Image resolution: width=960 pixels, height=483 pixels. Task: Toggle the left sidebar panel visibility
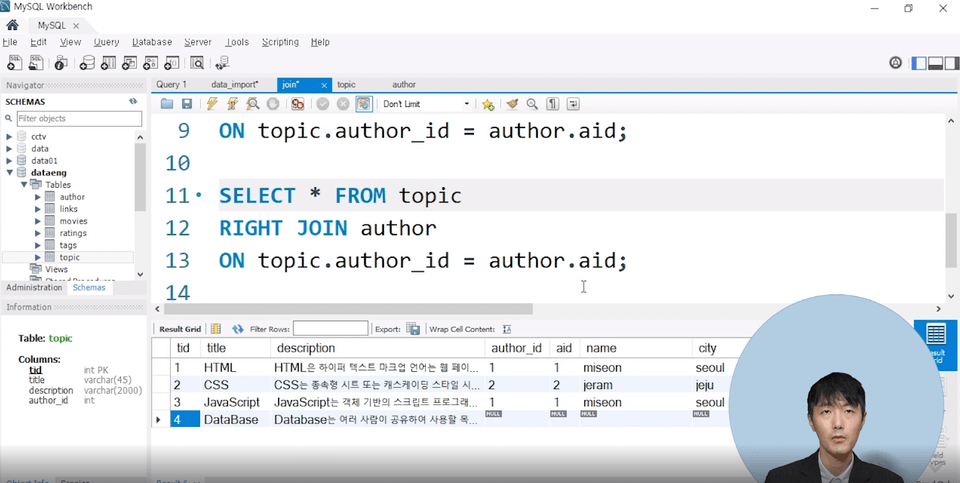(919, 63)
